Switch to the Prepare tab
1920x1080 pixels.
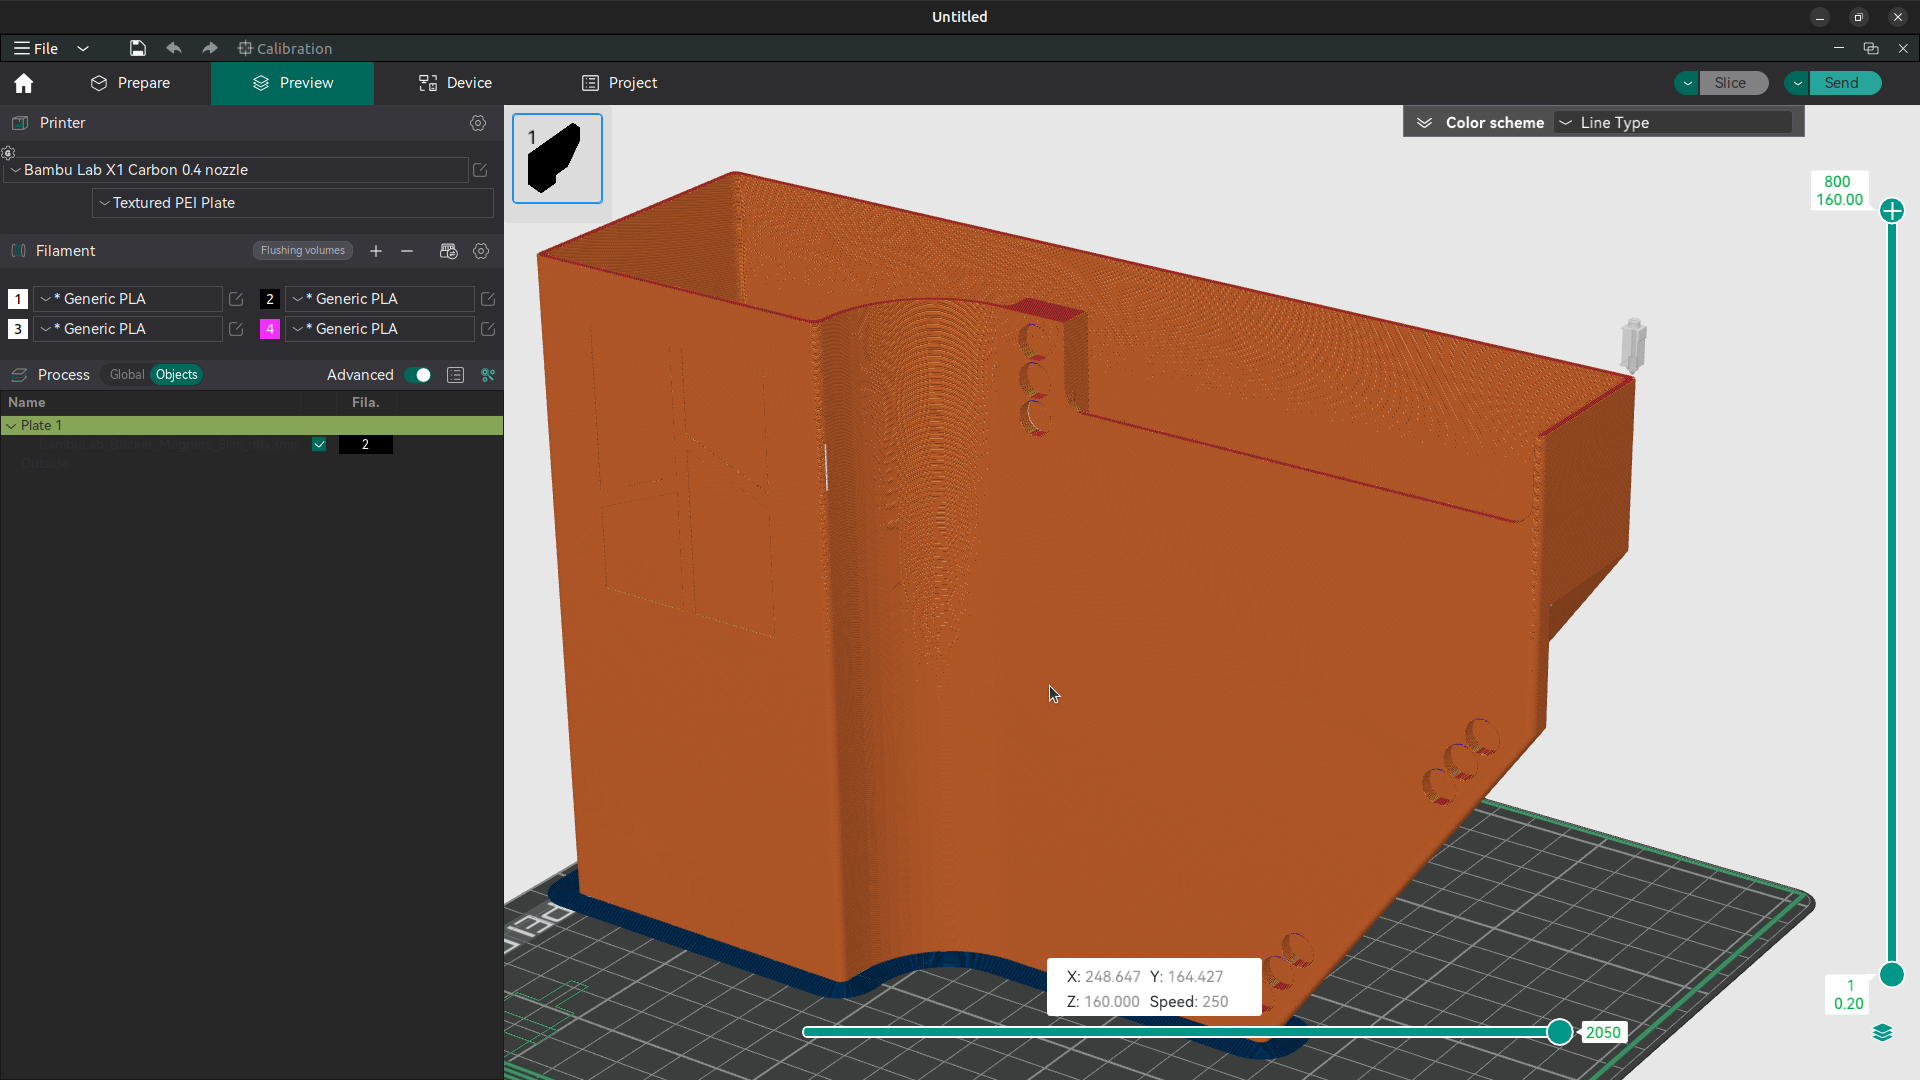130,83
